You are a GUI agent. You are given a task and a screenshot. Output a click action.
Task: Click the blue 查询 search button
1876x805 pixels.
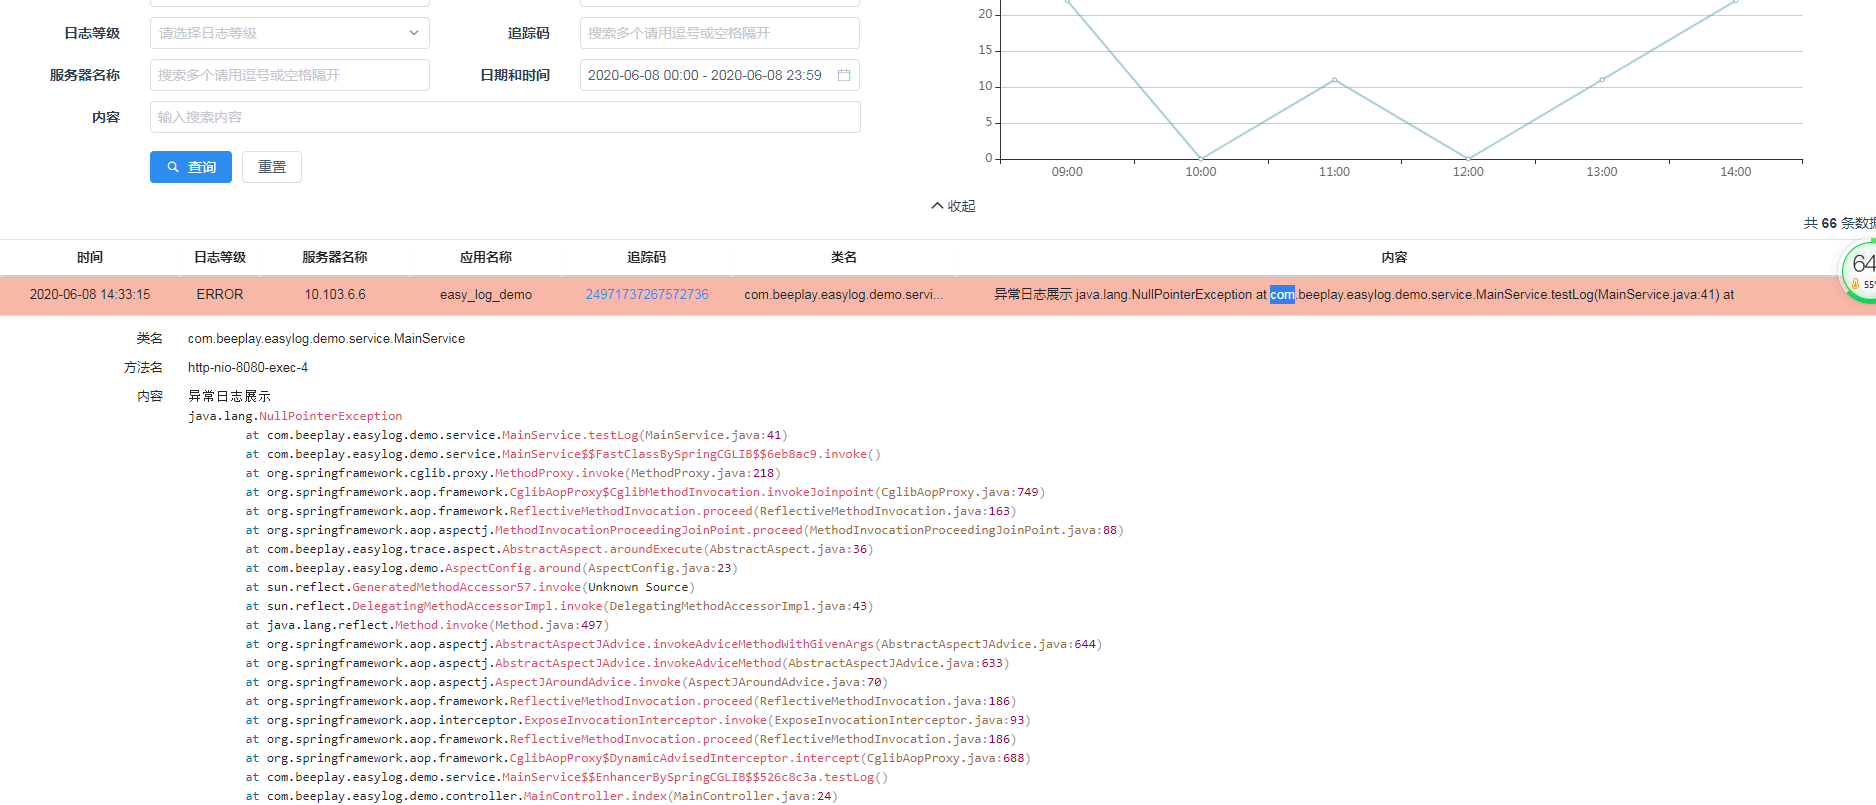click(x=191, y=167)
